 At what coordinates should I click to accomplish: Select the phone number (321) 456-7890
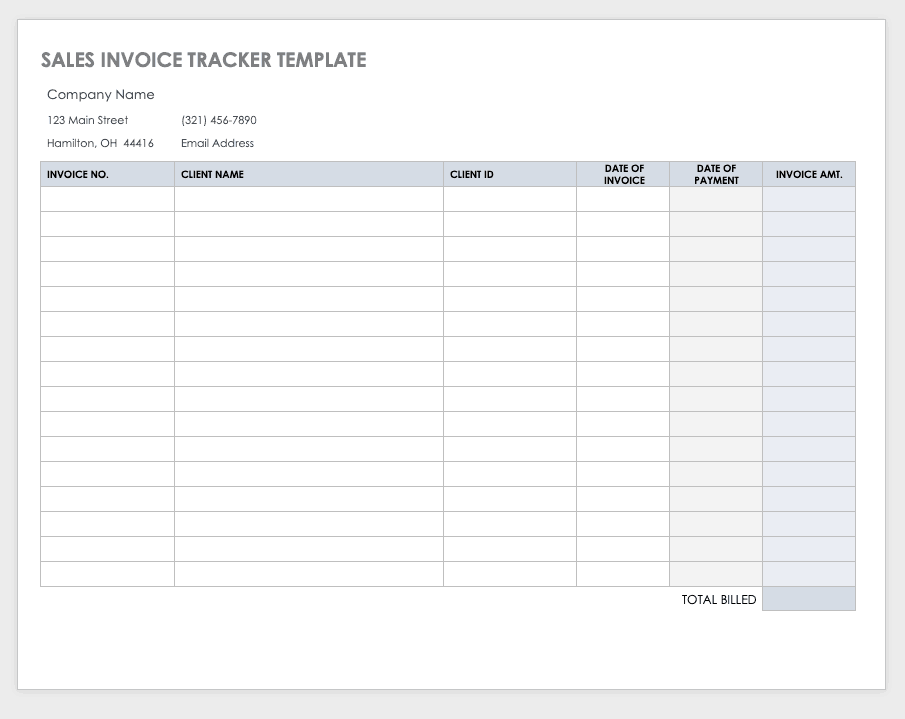click(217, 120)
